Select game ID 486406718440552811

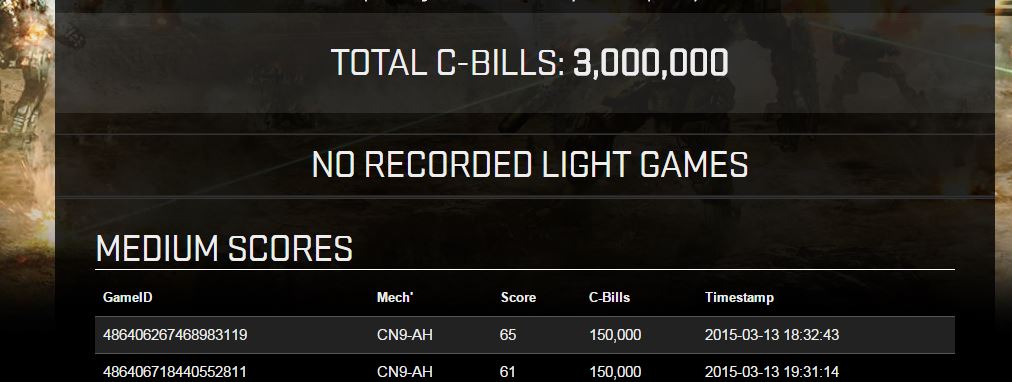coord(175,372)
